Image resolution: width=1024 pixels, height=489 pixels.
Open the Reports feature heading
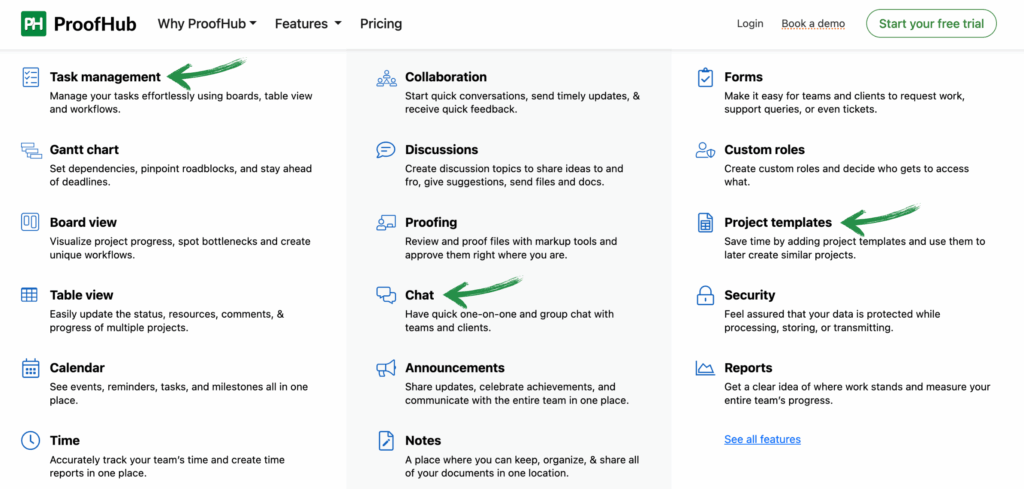[748, 368]
